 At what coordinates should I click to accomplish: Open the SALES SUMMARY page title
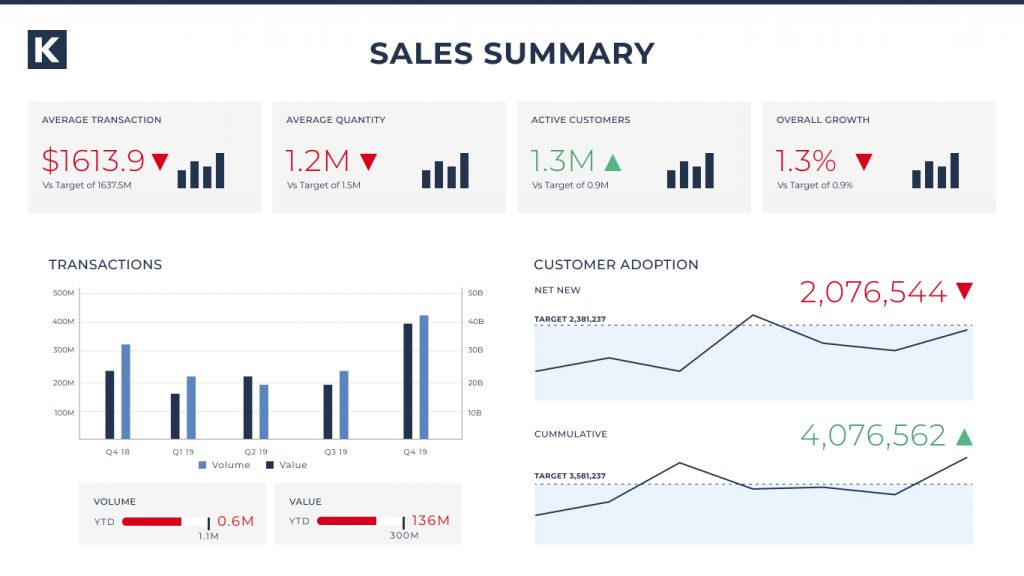coord(512,54)
